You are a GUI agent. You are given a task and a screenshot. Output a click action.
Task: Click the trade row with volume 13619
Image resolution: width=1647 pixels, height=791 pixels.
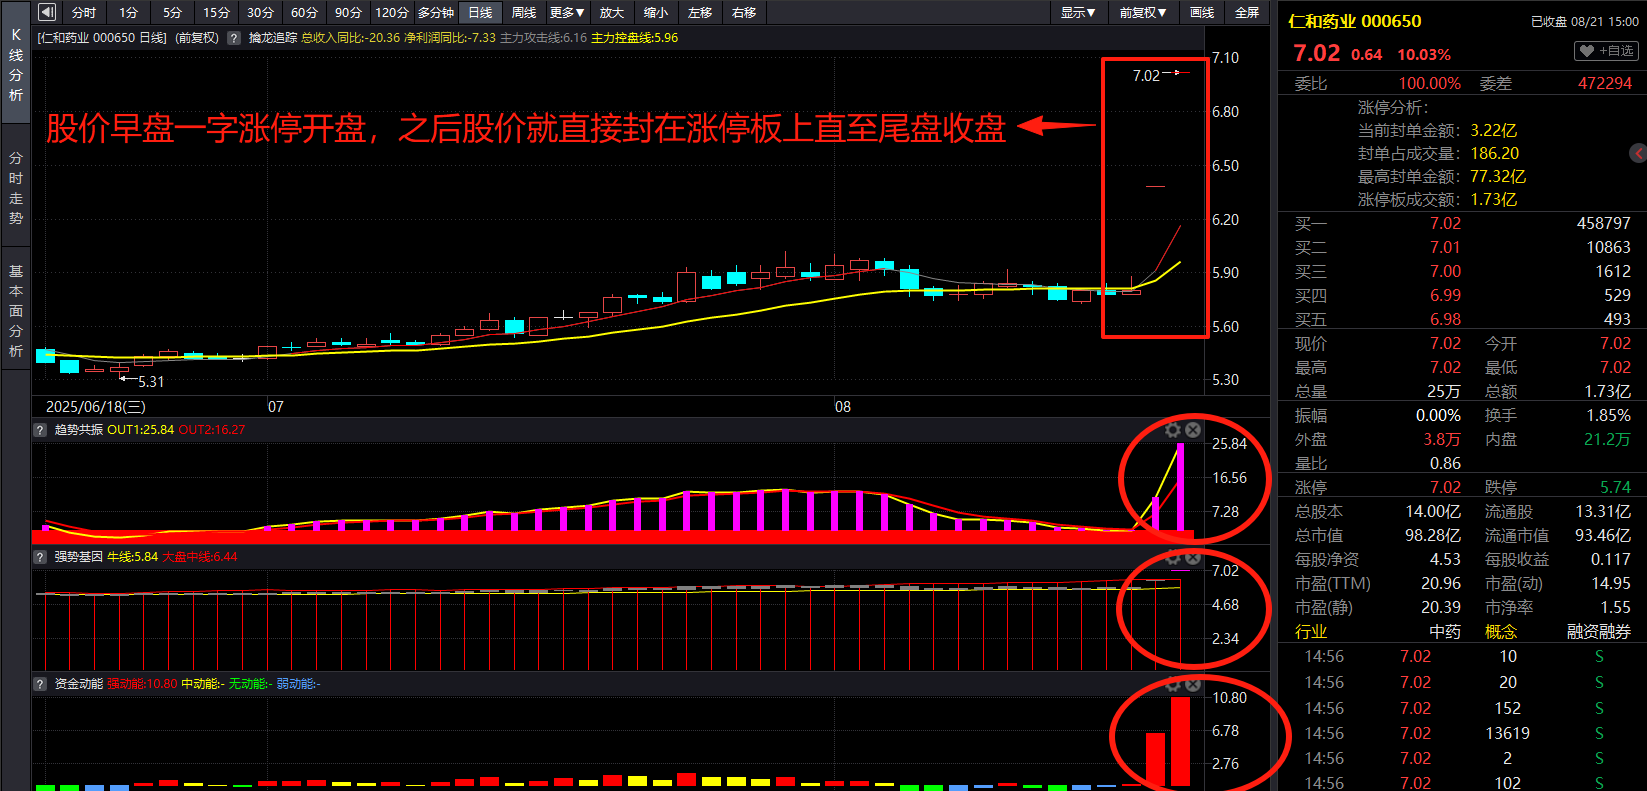pos(1462,734)
